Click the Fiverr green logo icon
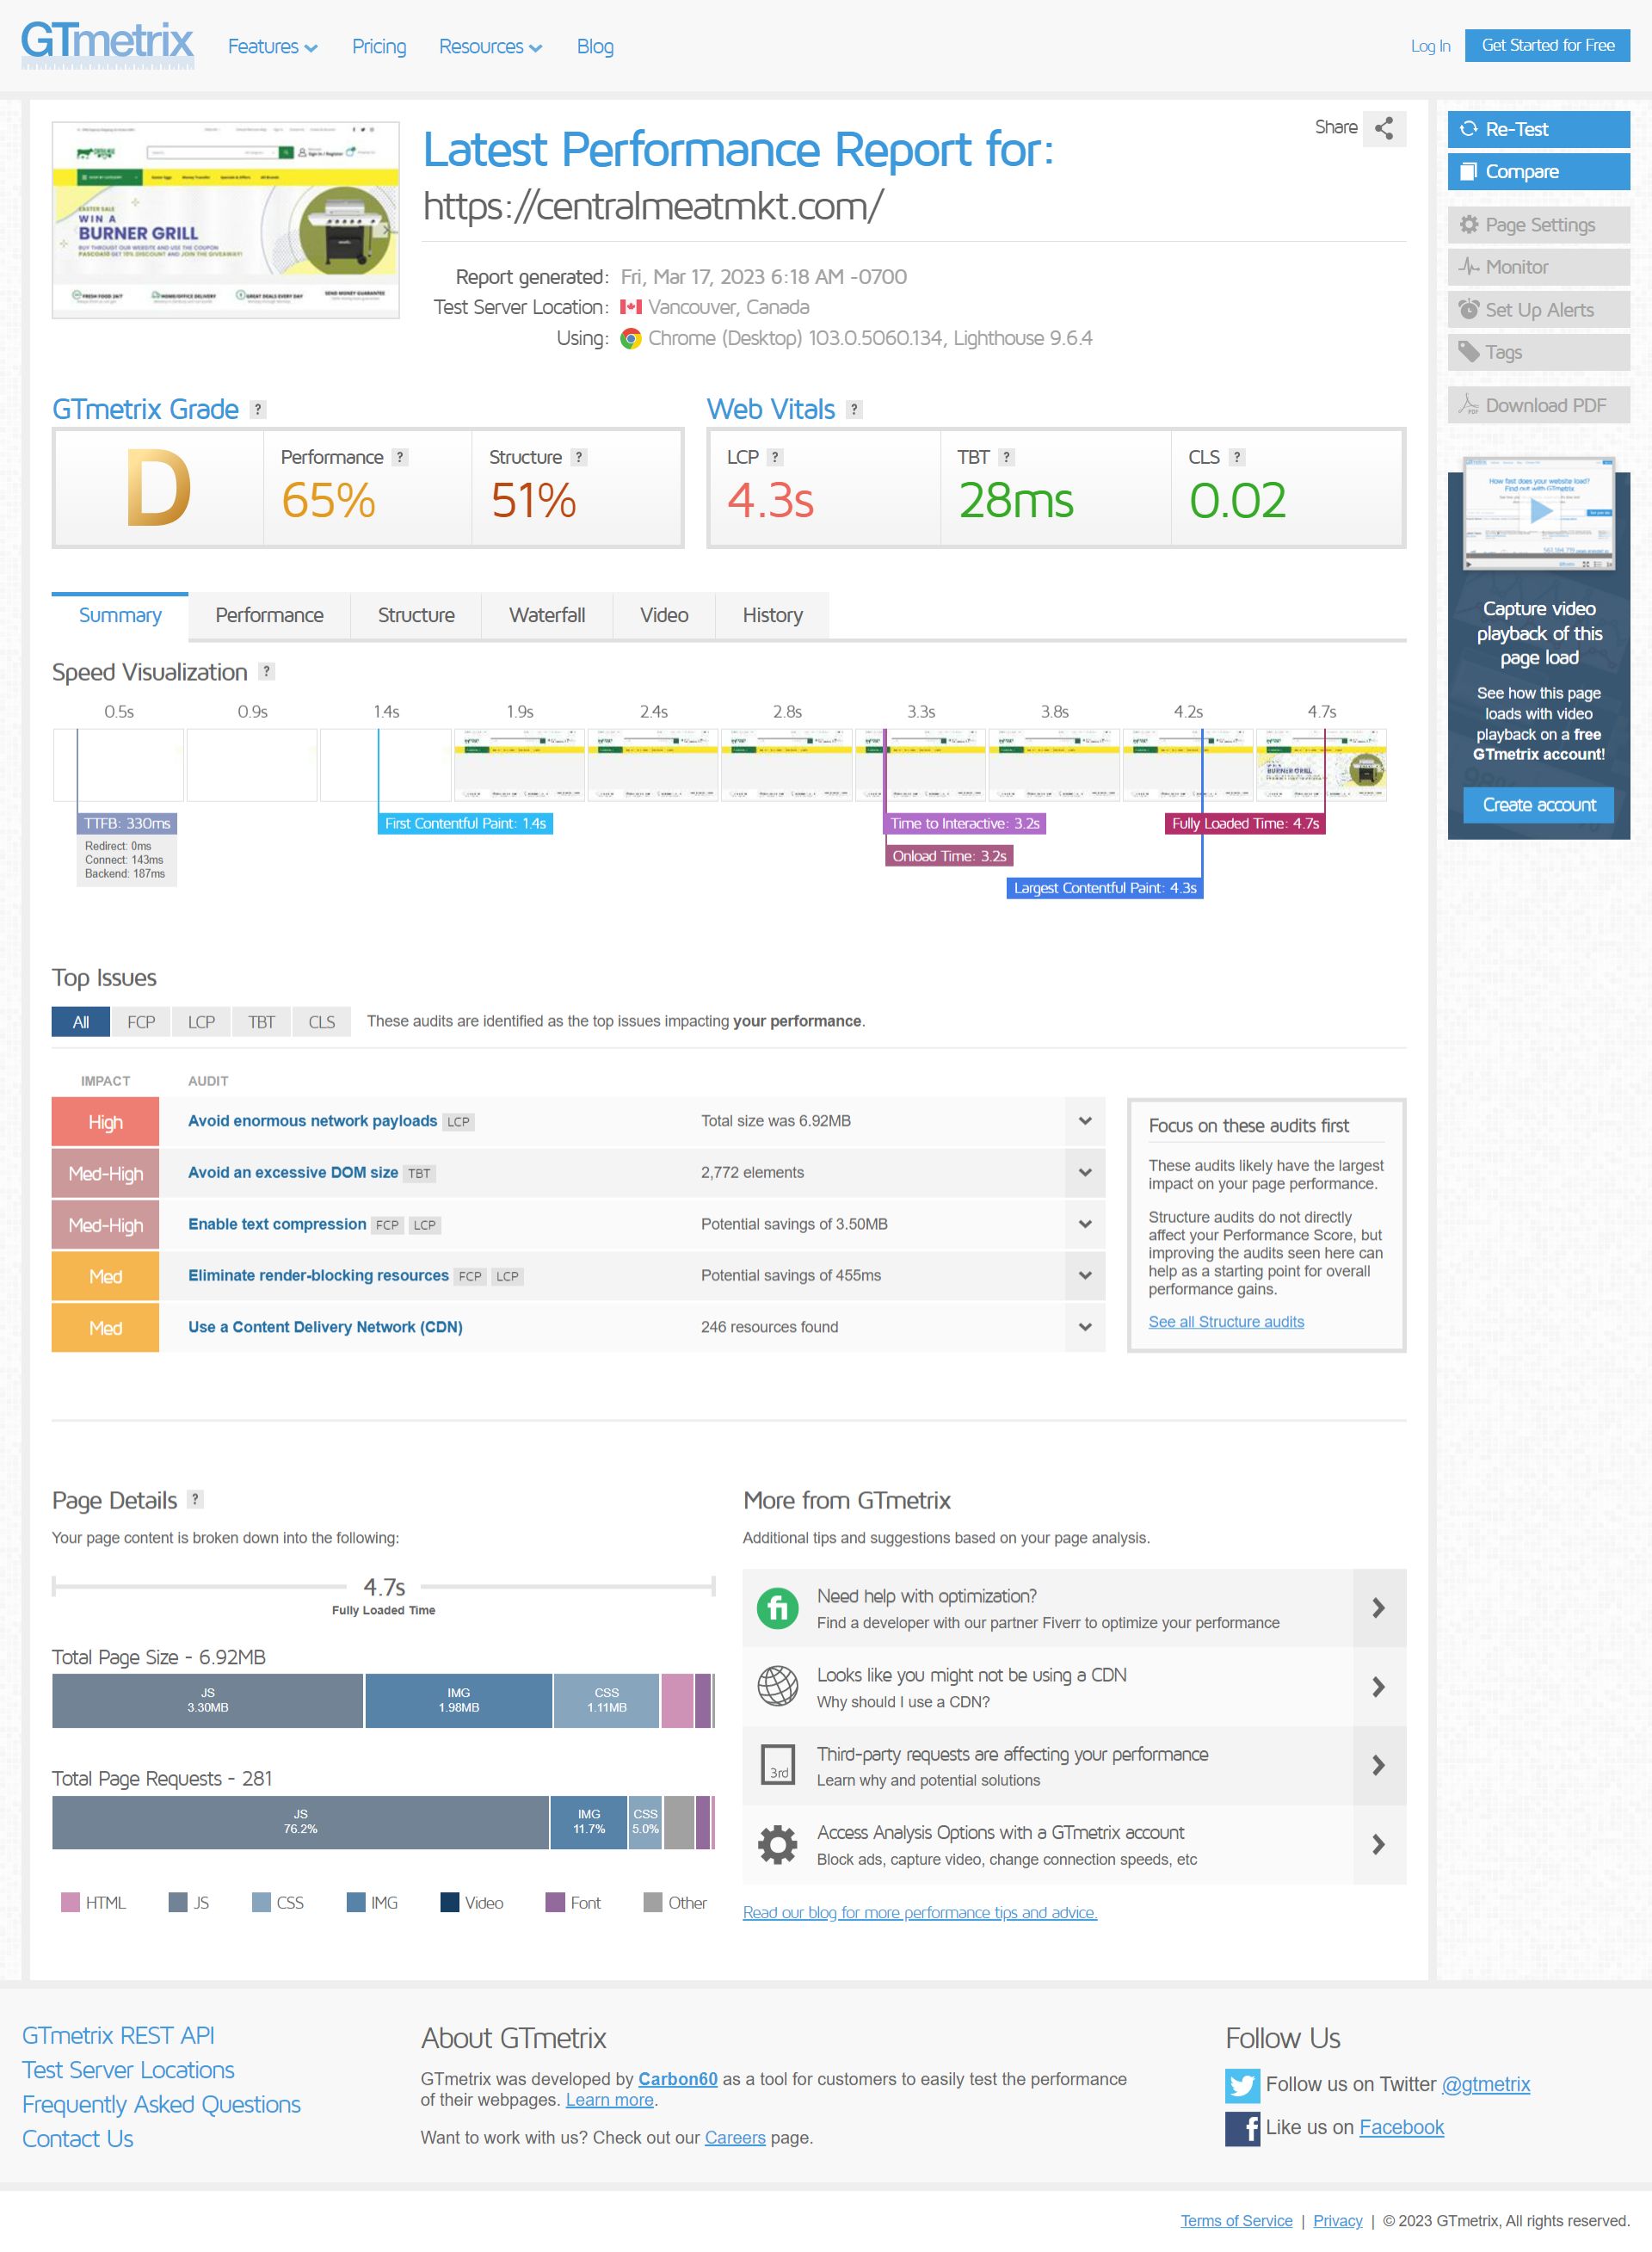The image size is (1652, 2252). pos(777,1609)
